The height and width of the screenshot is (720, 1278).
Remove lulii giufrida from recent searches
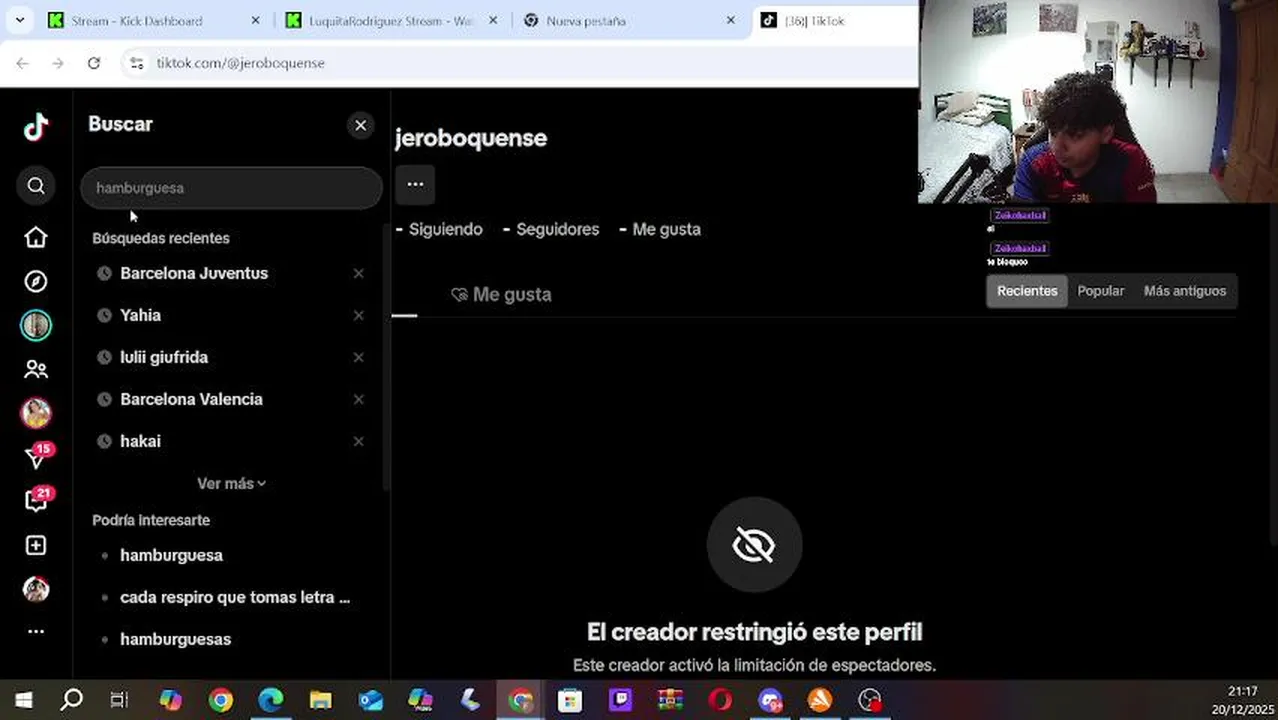[358, 357]
